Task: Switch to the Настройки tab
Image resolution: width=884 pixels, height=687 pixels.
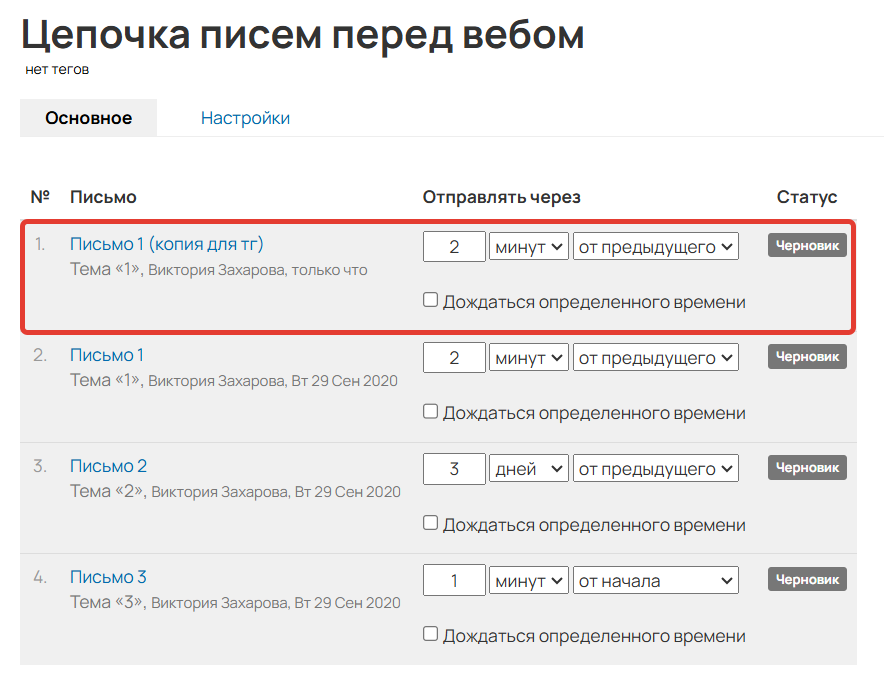Action: [x=245, y=117]
